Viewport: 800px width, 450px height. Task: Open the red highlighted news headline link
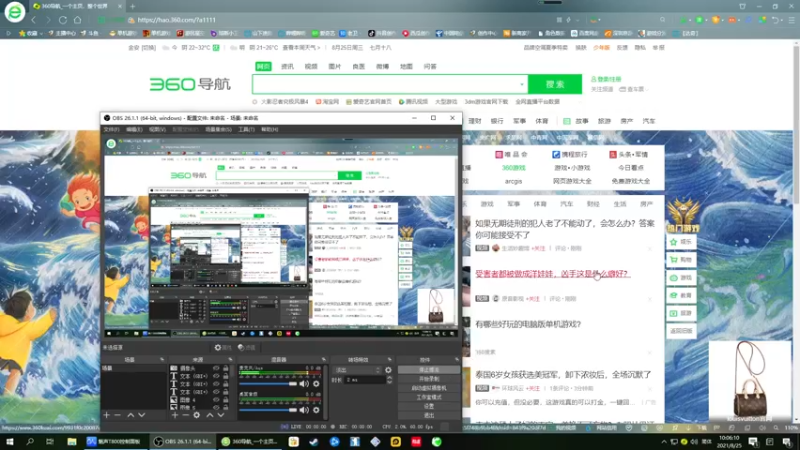pyautogui.click(x=552, y=274)
